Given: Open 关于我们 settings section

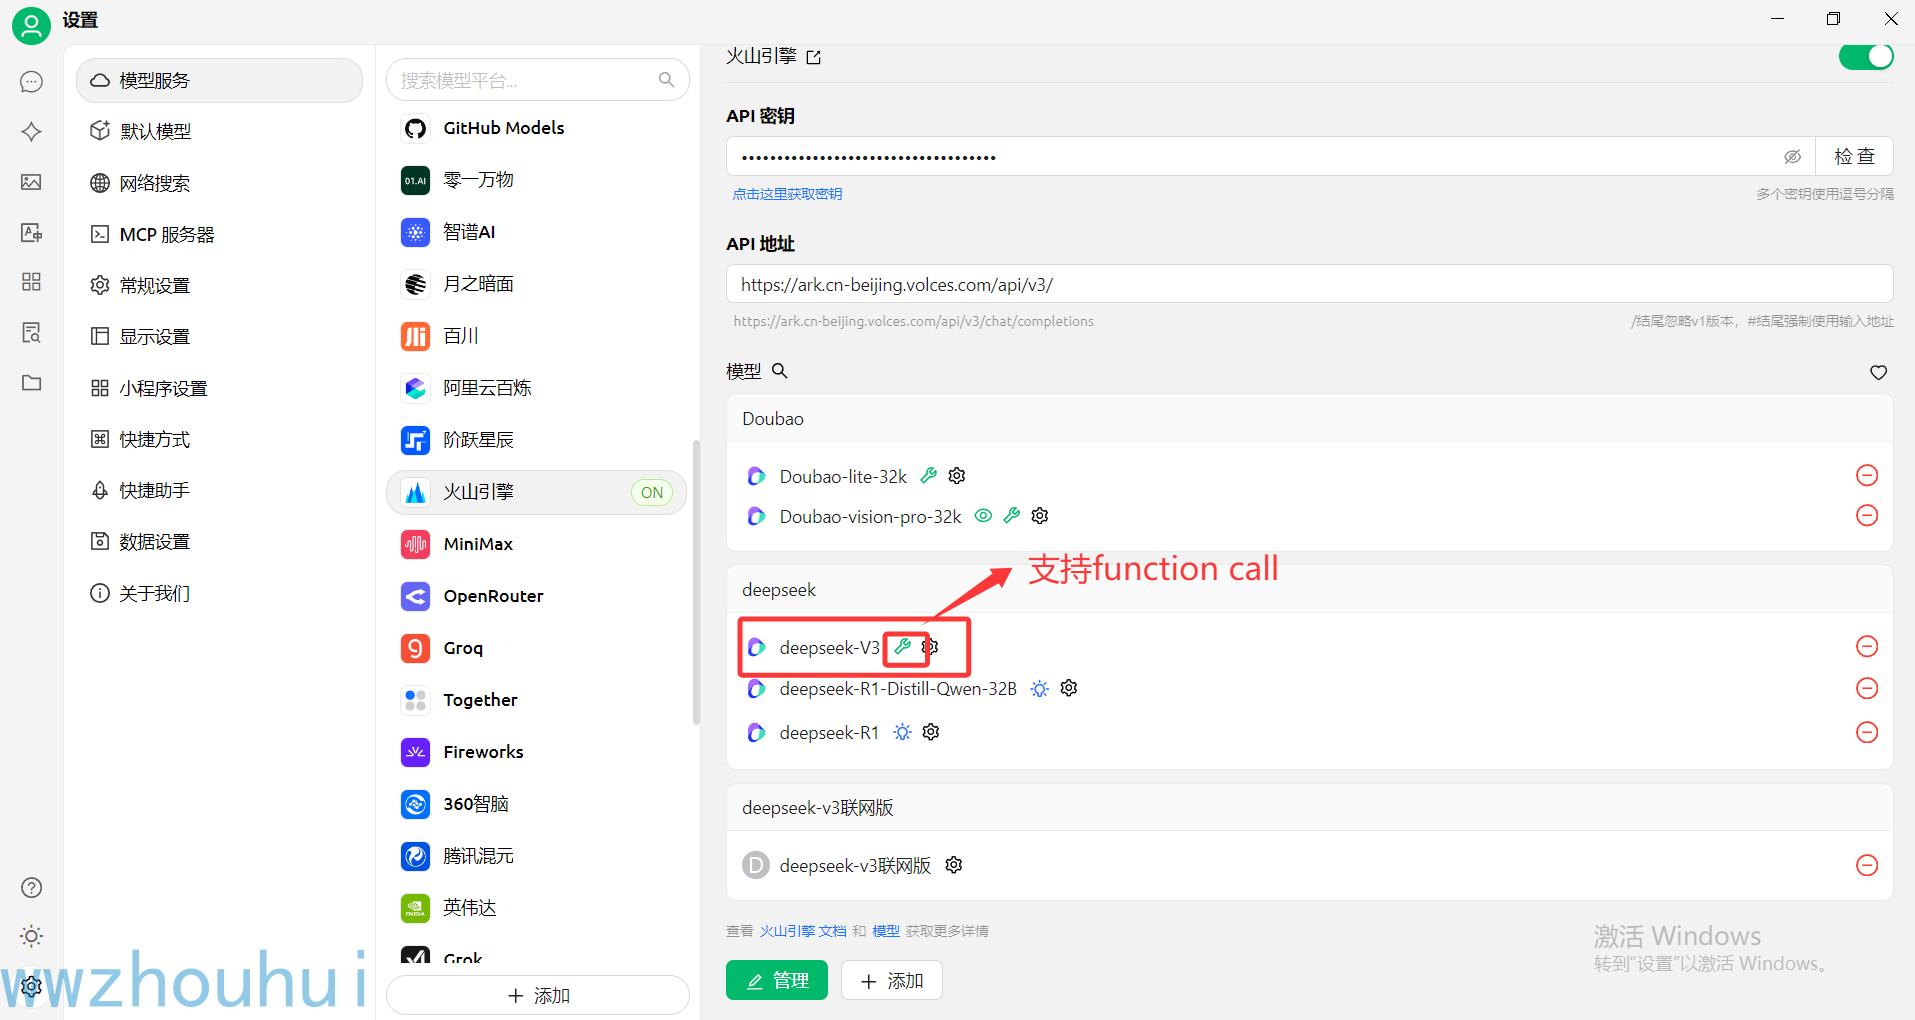Looking at the screenshot, I should click(219, 593).
